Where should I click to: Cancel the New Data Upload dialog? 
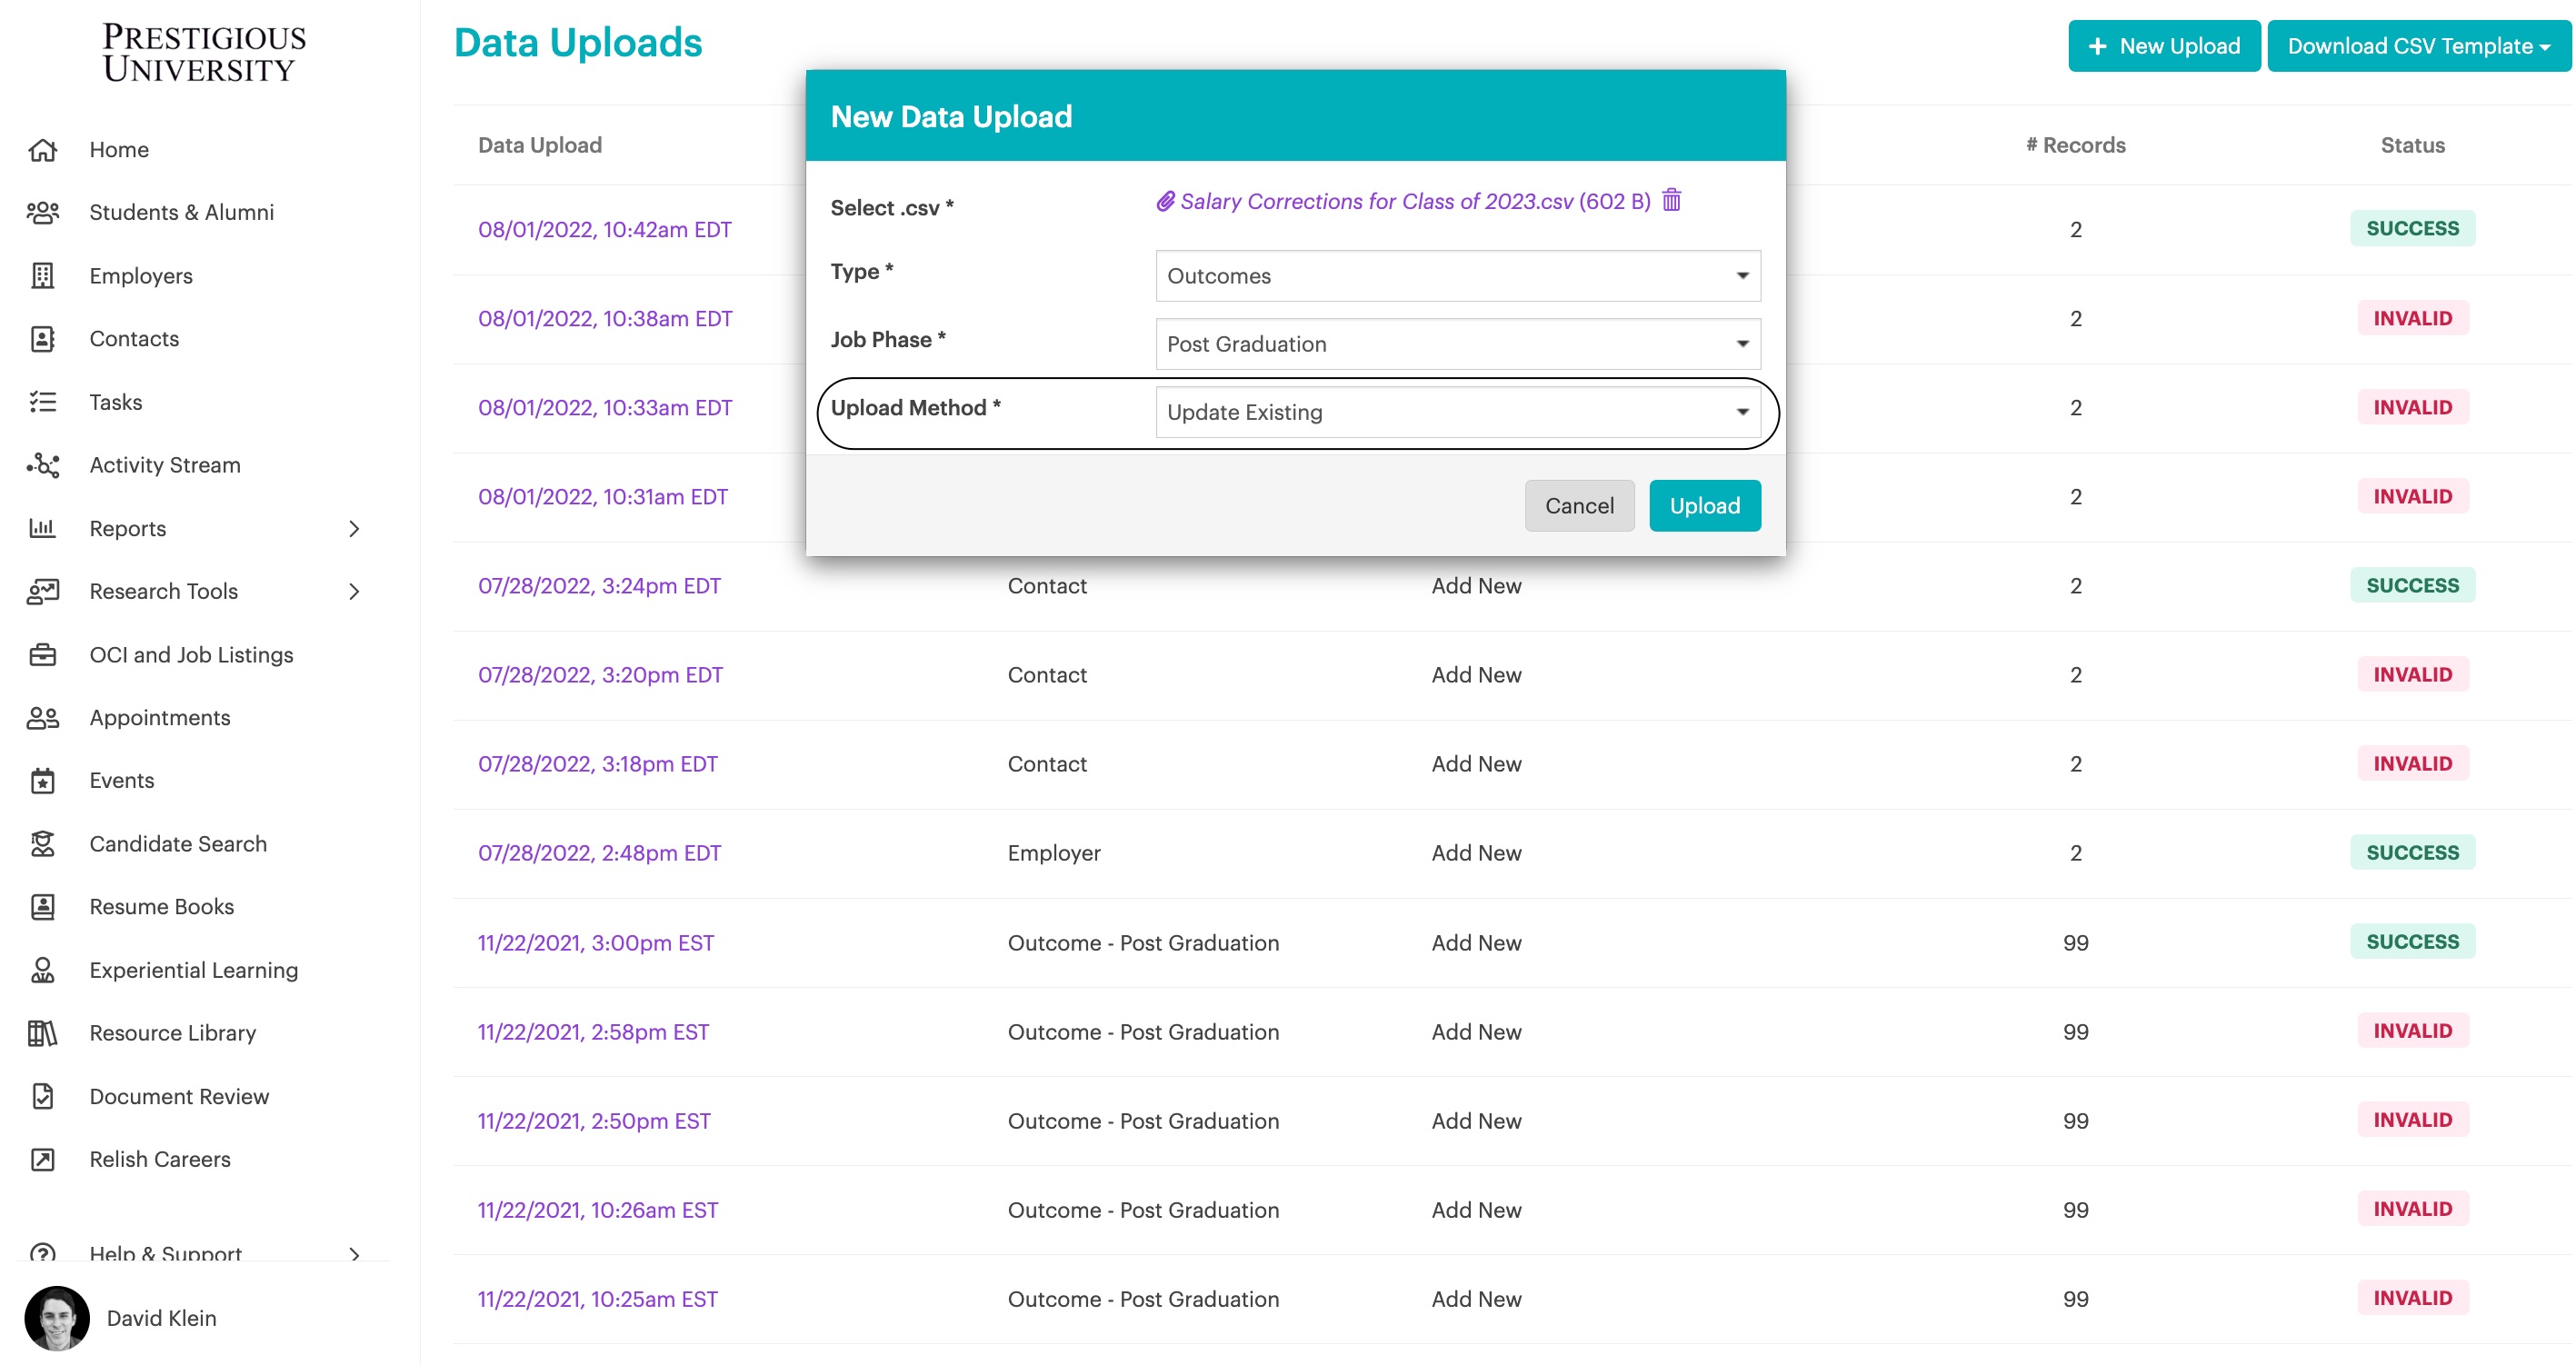tap(1579, 505)
